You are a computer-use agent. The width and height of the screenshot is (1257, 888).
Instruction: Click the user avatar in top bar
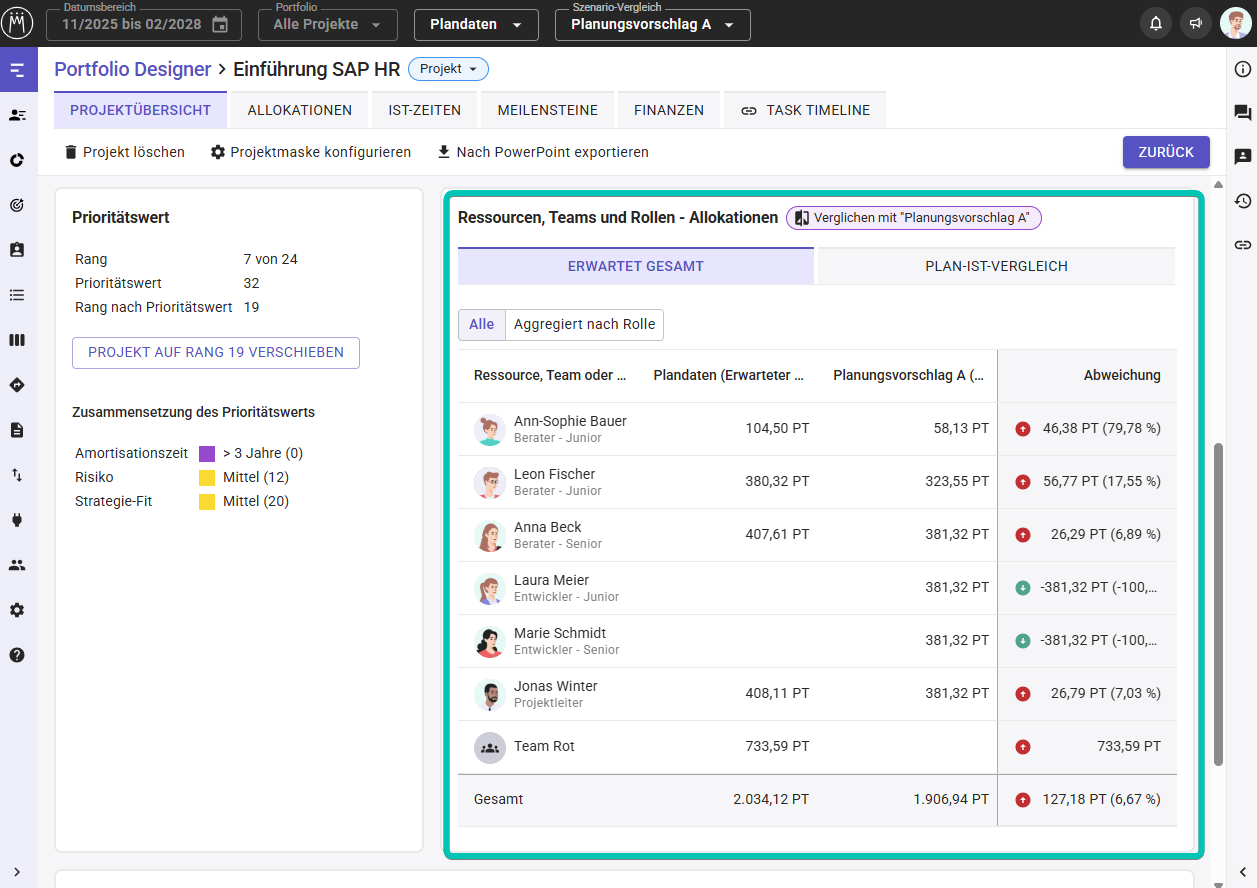click(1235, 24)
